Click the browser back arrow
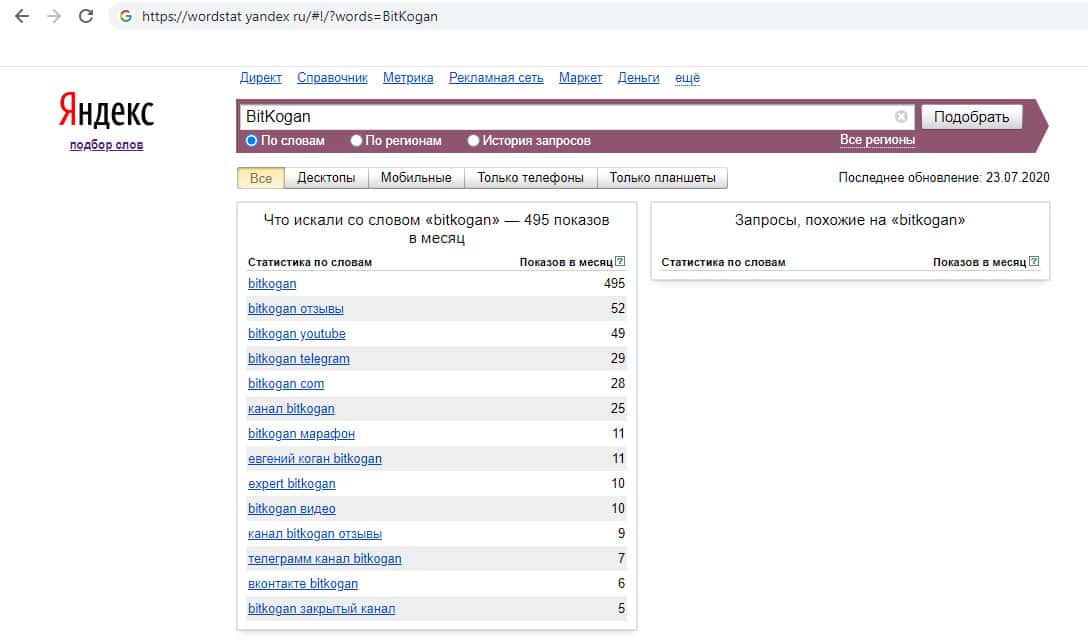 click(x=22, y=16)
